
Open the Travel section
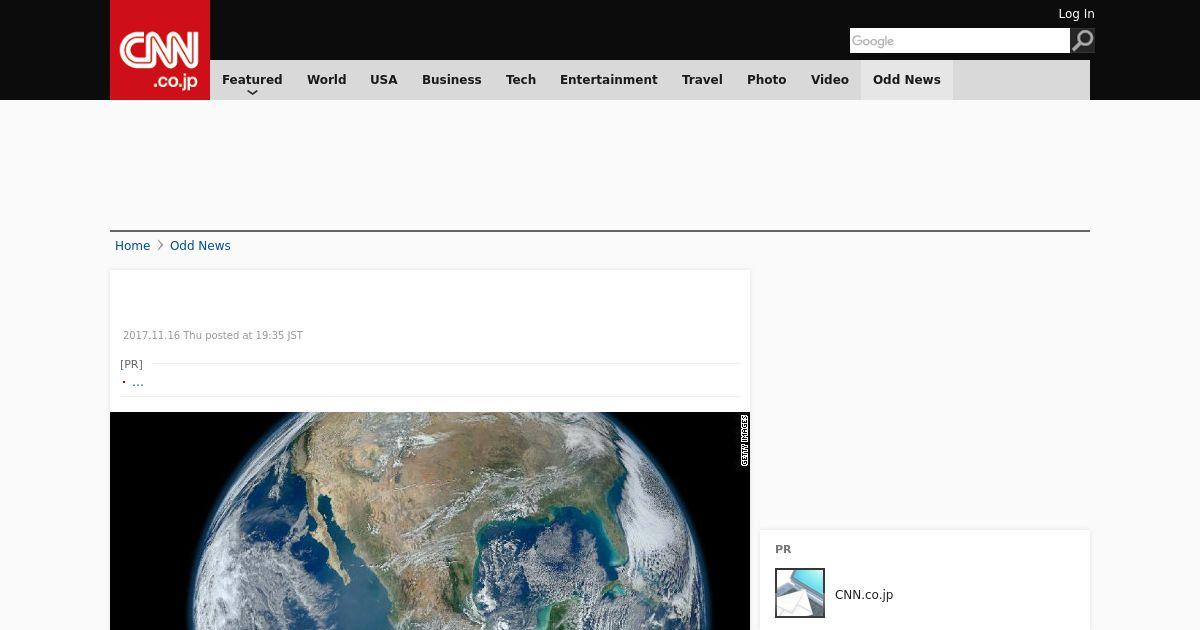[702, 80]
